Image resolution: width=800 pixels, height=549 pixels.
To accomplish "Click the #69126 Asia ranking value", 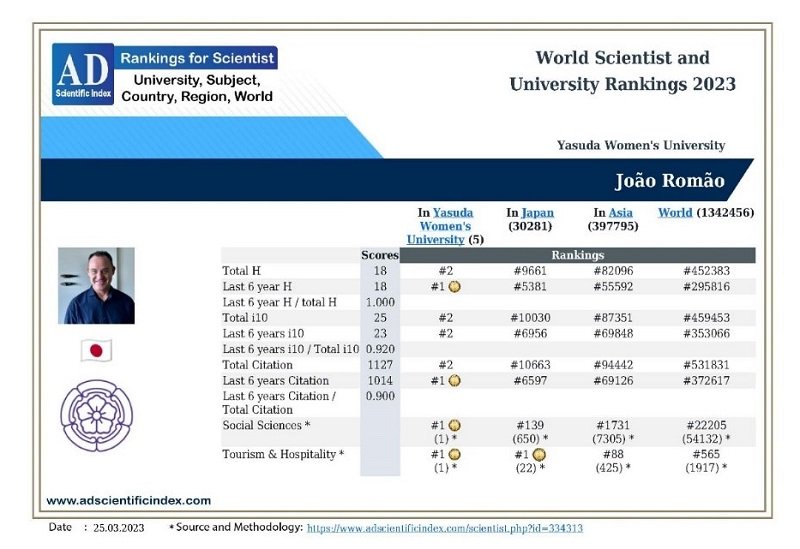I will coord(613,381).
